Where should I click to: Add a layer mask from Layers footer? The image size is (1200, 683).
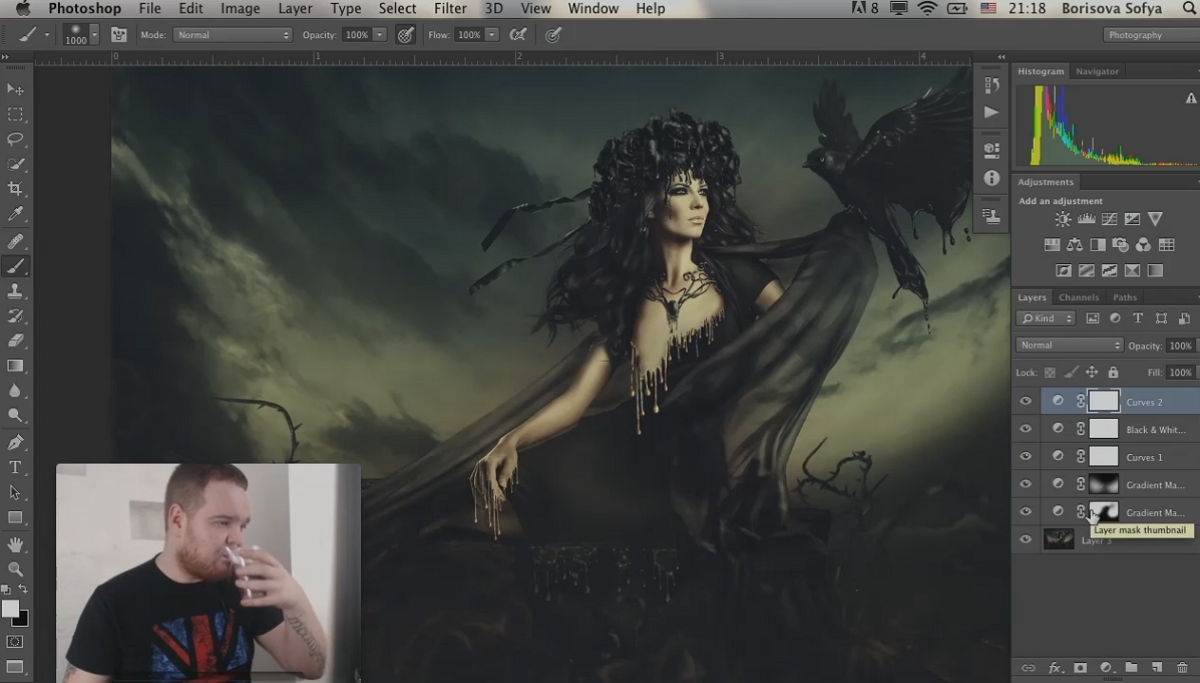(x=1080, y=668)
